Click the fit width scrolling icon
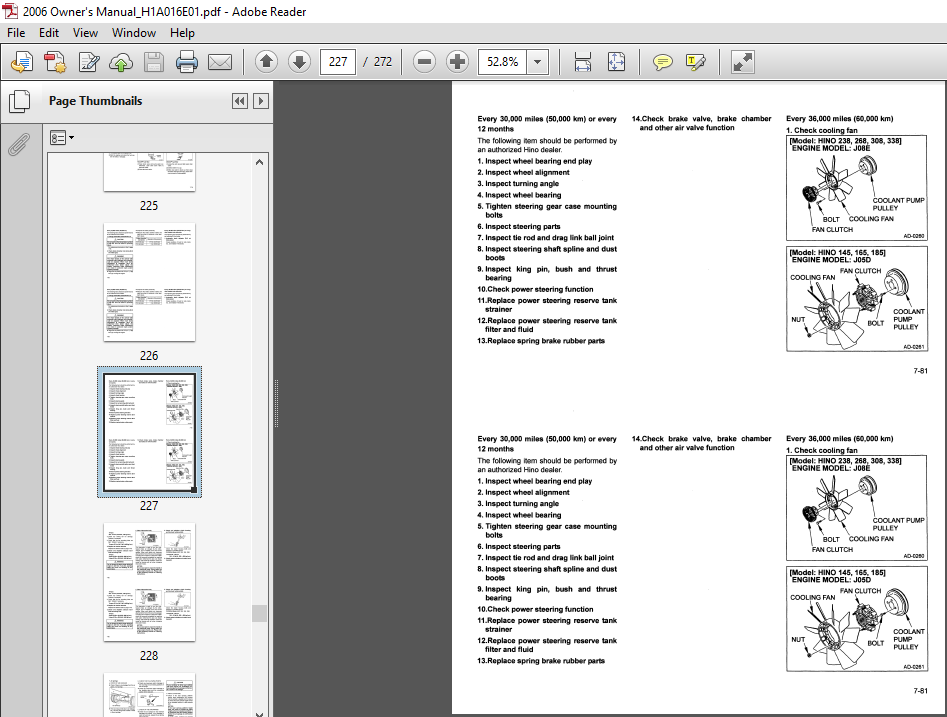This screenshot has height=717, width=947. 583,62
